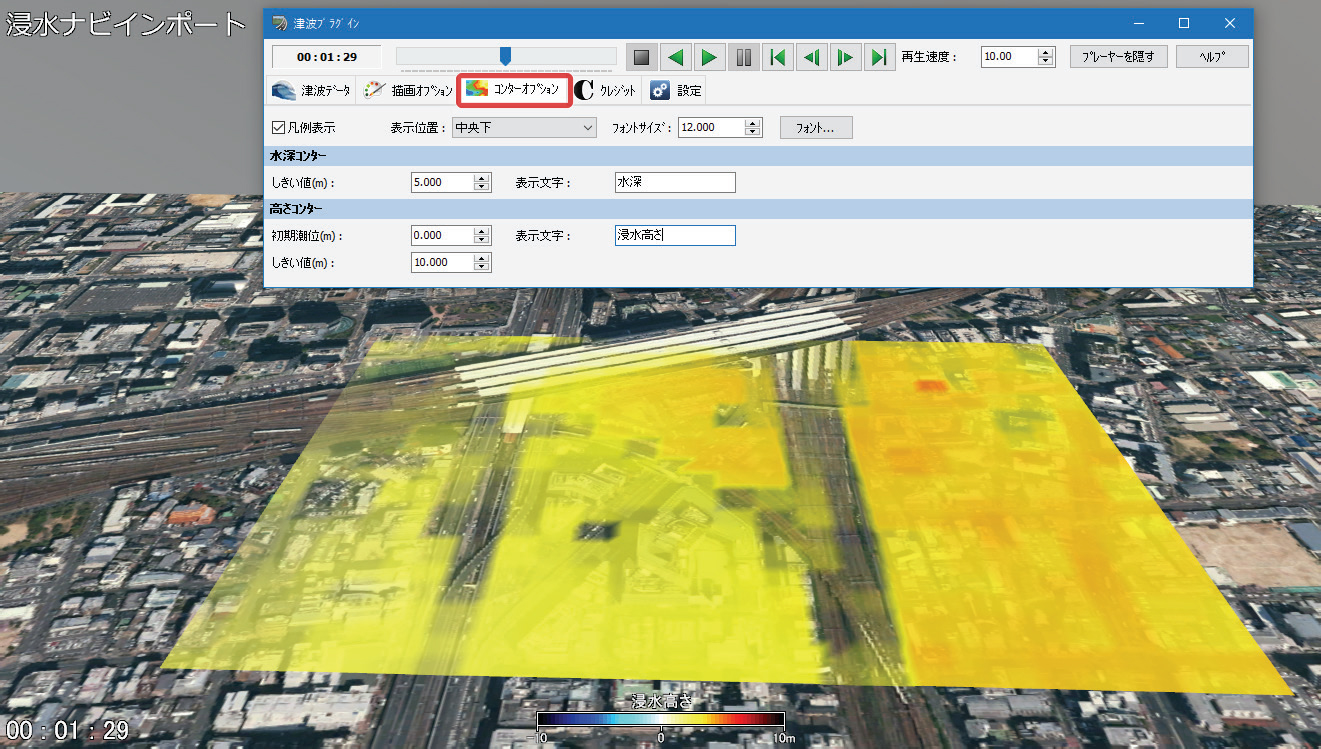This screenshot has height=749, width=1321.
Task: Open the ヘルプ button
Action: pos(1212,57)
